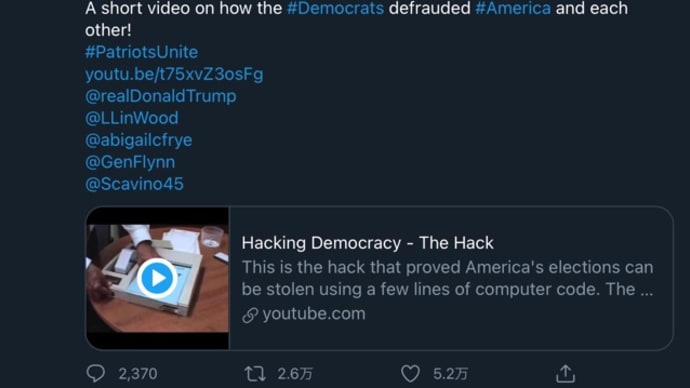This screenshot has width=690, height=388.
Task: Like the tweet with heart icon
Action: pos(410,374)
